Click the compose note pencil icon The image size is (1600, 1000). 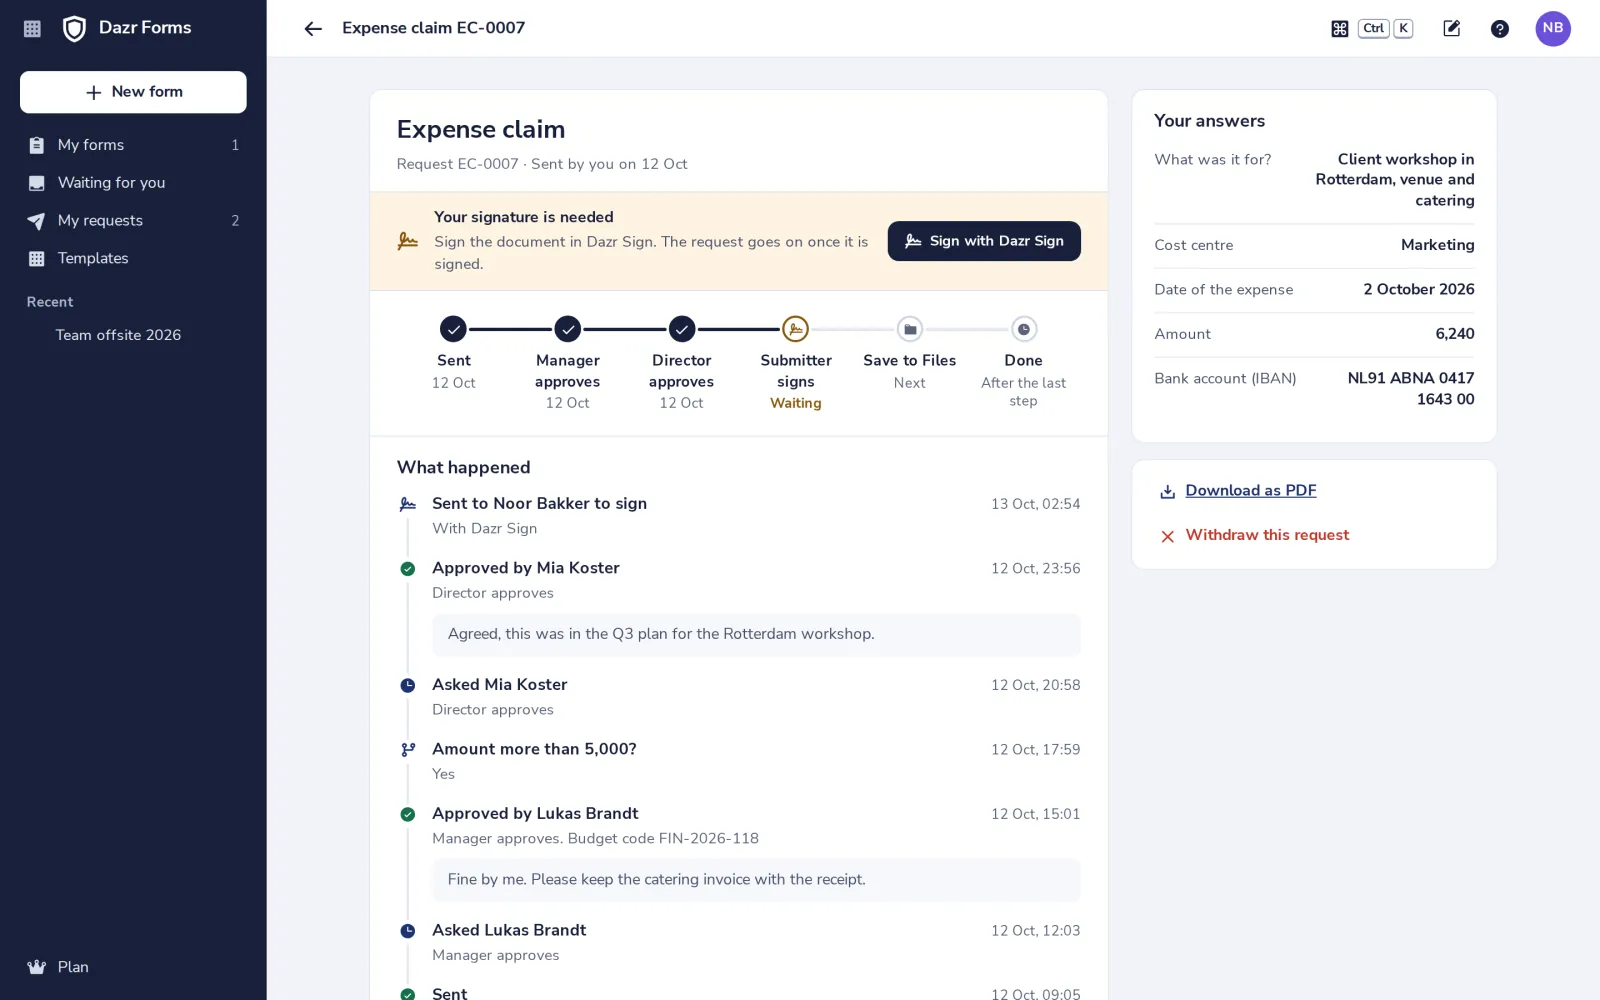click(x=1452, y=29)
